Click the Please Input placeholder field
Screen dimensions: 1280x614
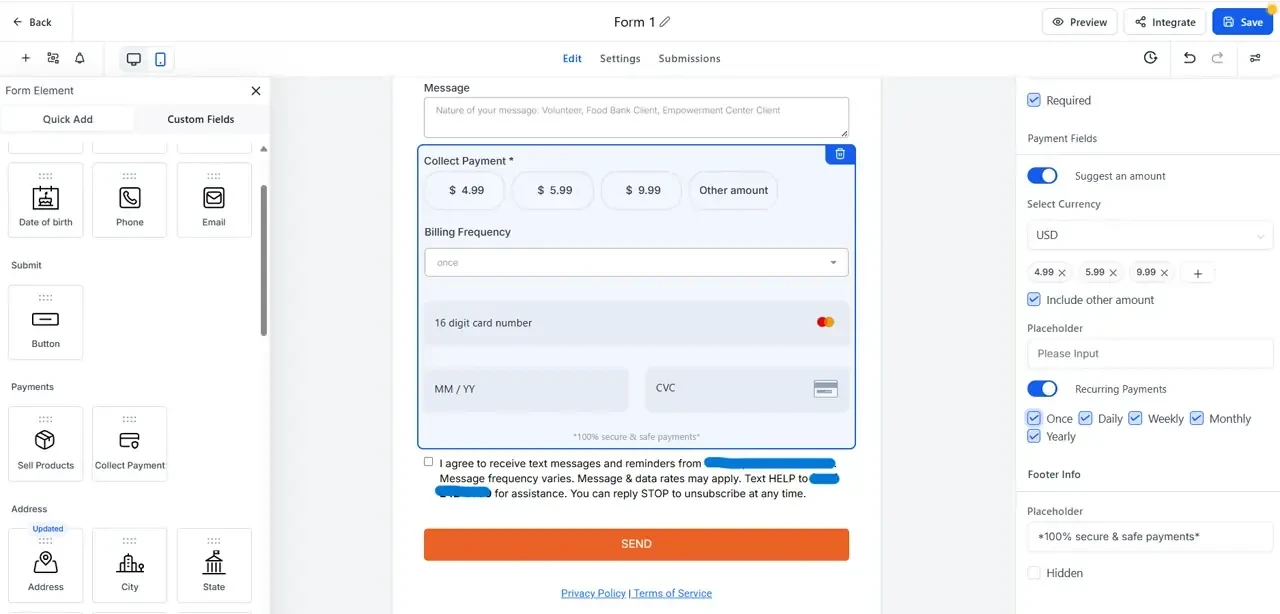coord(1150,353)
